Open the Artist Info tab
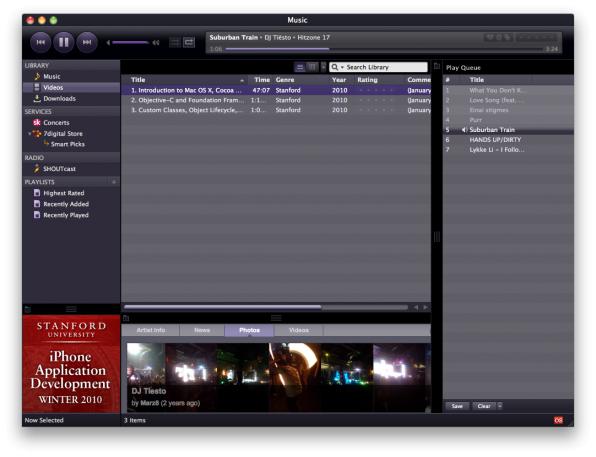 (x=151, y=330)
